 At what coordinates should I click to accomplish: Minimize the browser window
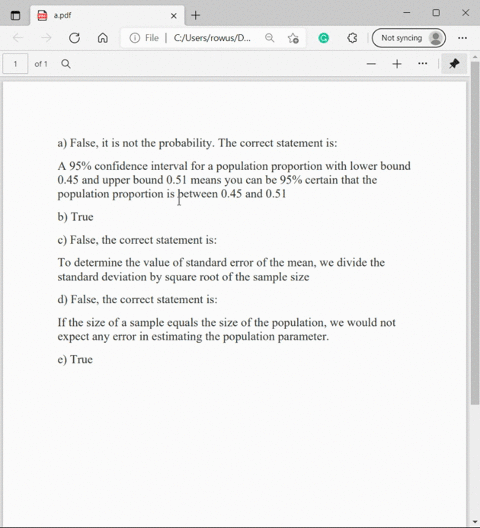click(407, 13)
